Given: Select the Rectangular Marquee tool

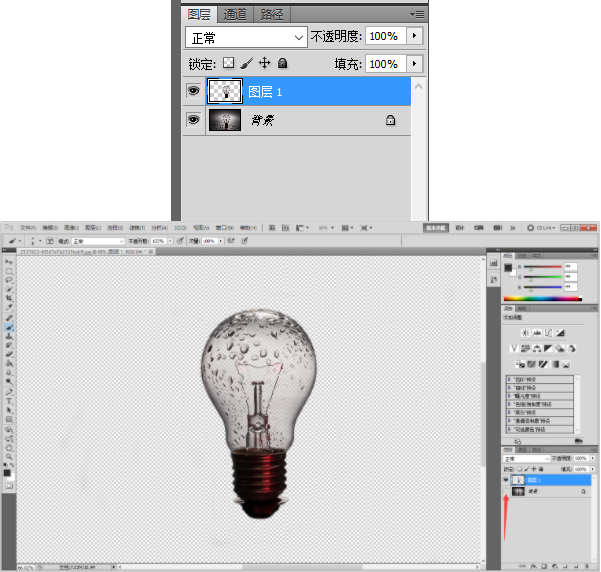Looking at the screenshot, I should pos(9,271).
